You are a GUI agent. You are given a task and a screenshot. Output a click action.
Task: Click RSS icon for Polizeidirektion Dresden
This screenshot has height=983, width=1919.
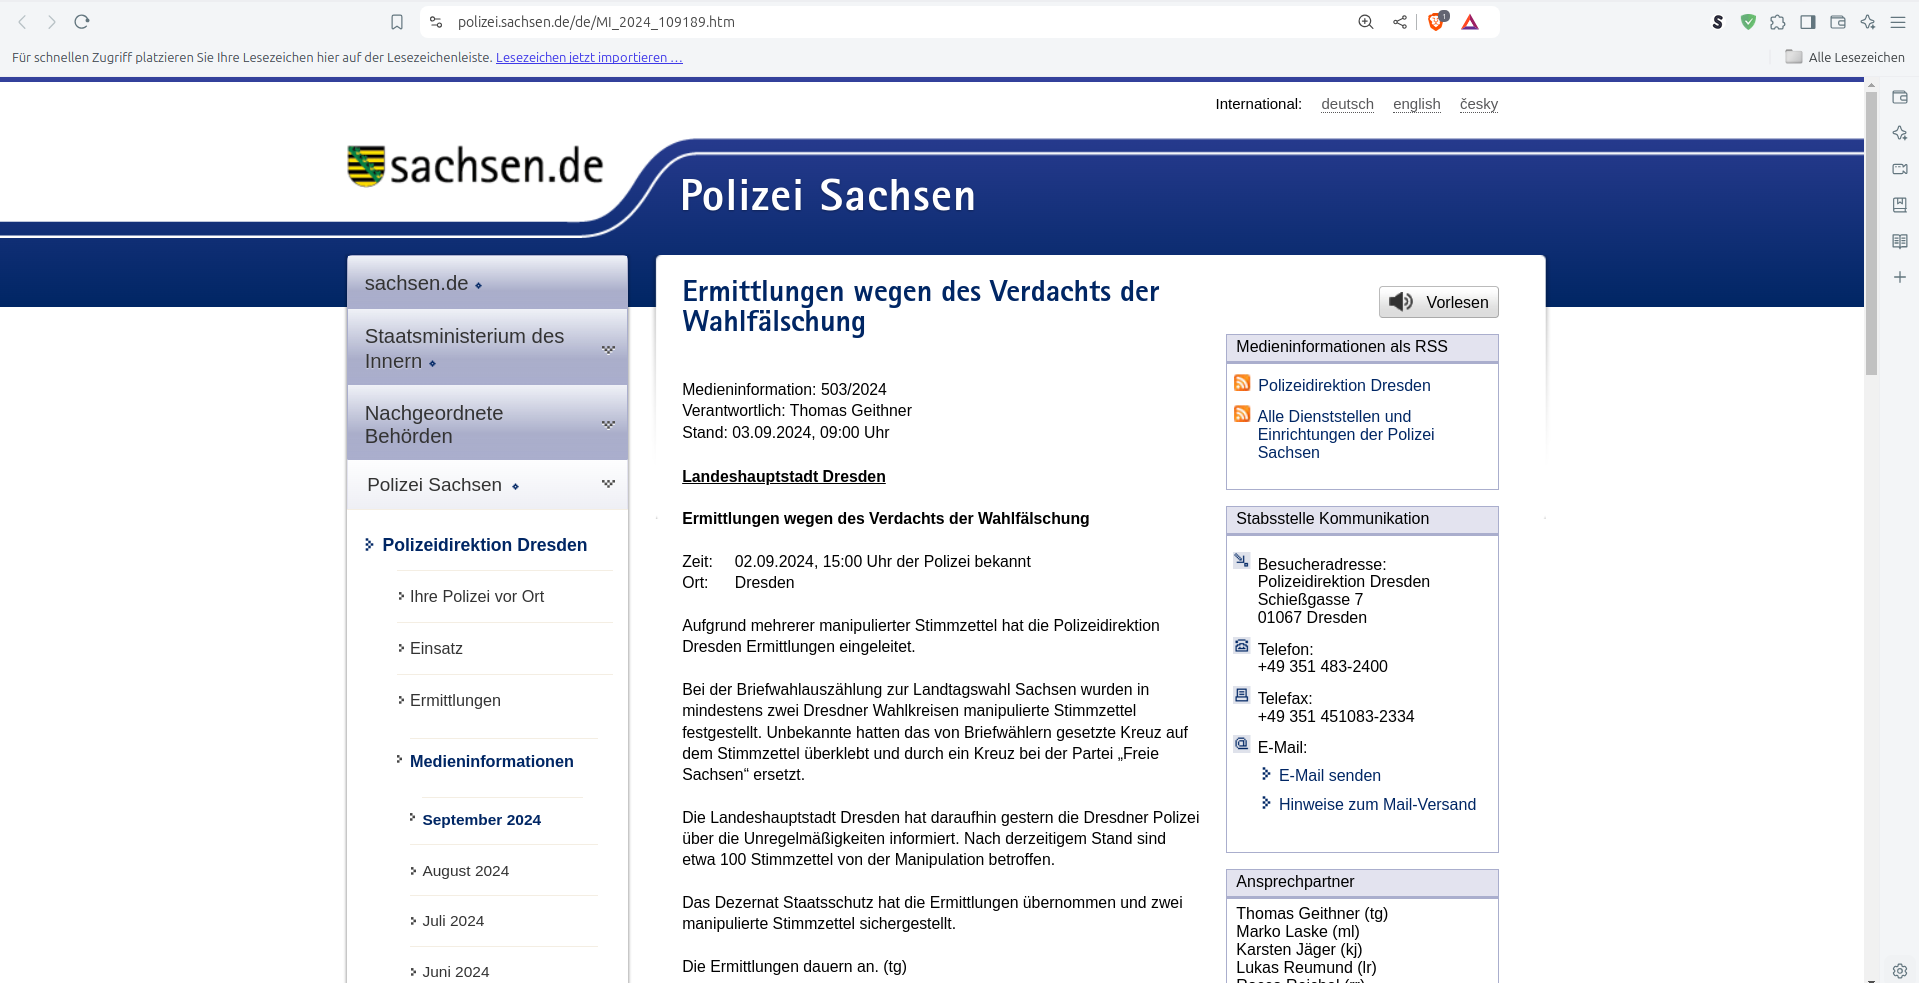(1242, 383)
